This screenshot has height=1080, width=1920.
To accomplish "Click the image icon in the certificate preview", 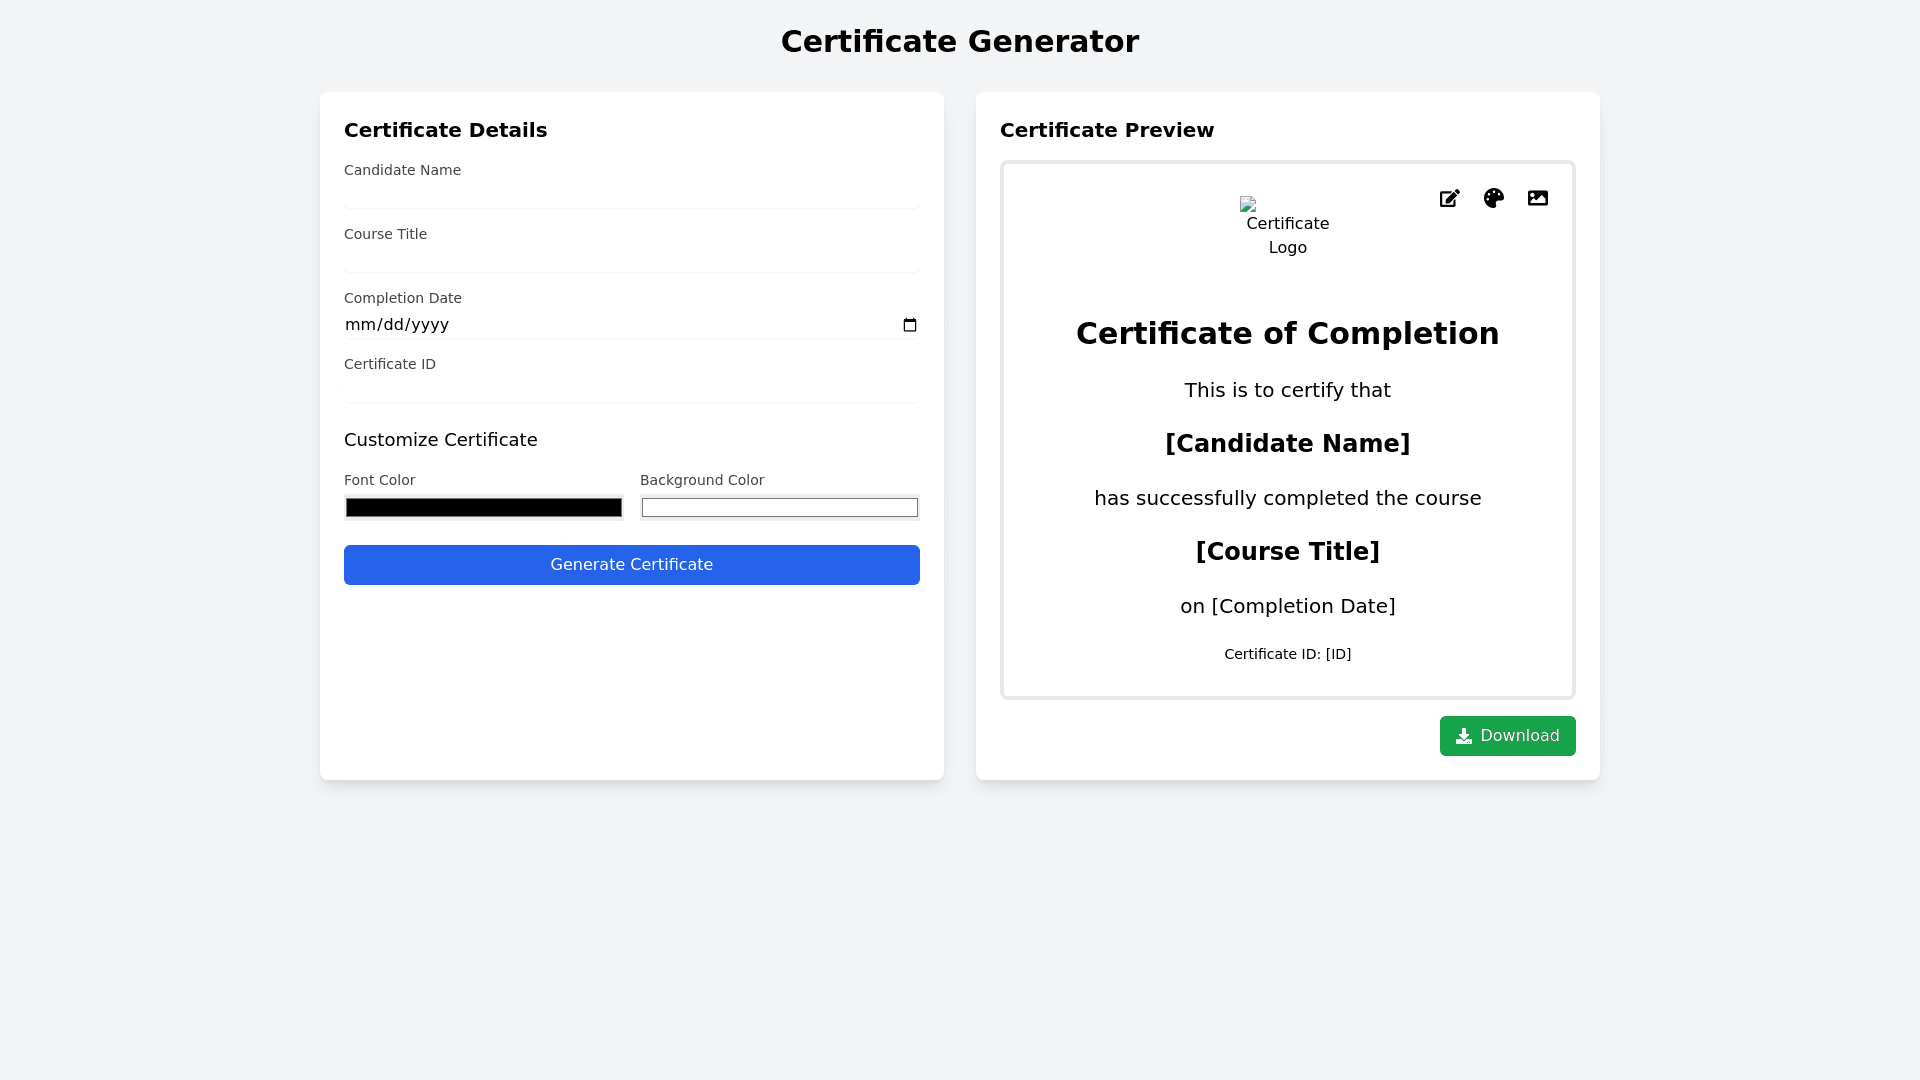I will pos(1537,199).
